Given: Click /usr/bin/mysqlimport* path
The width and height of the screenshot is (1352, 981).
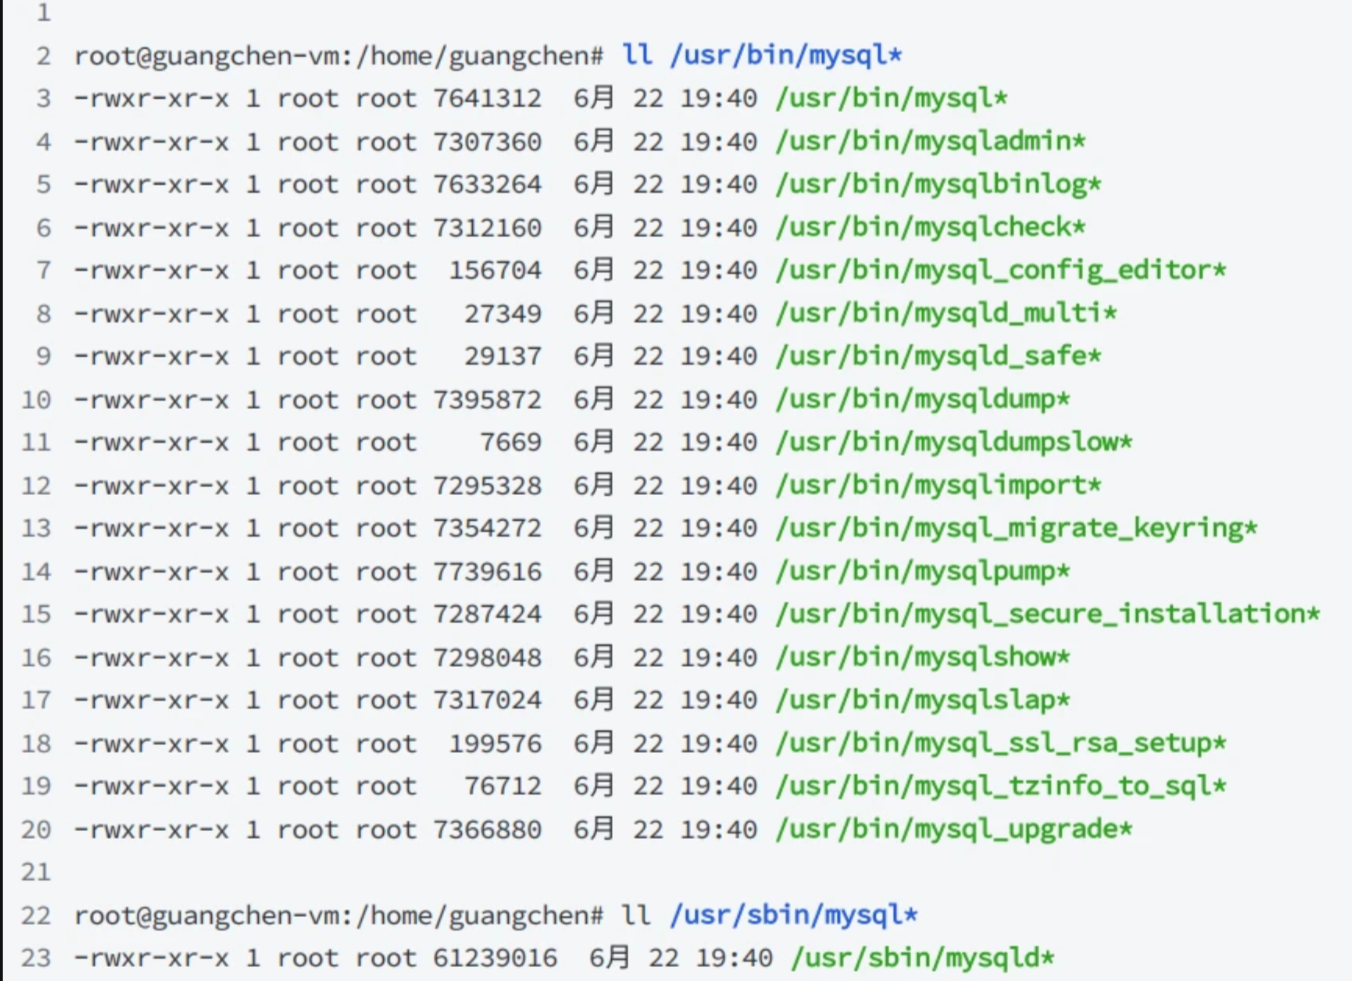Looking at the screenshot, I should click(938, 485).
